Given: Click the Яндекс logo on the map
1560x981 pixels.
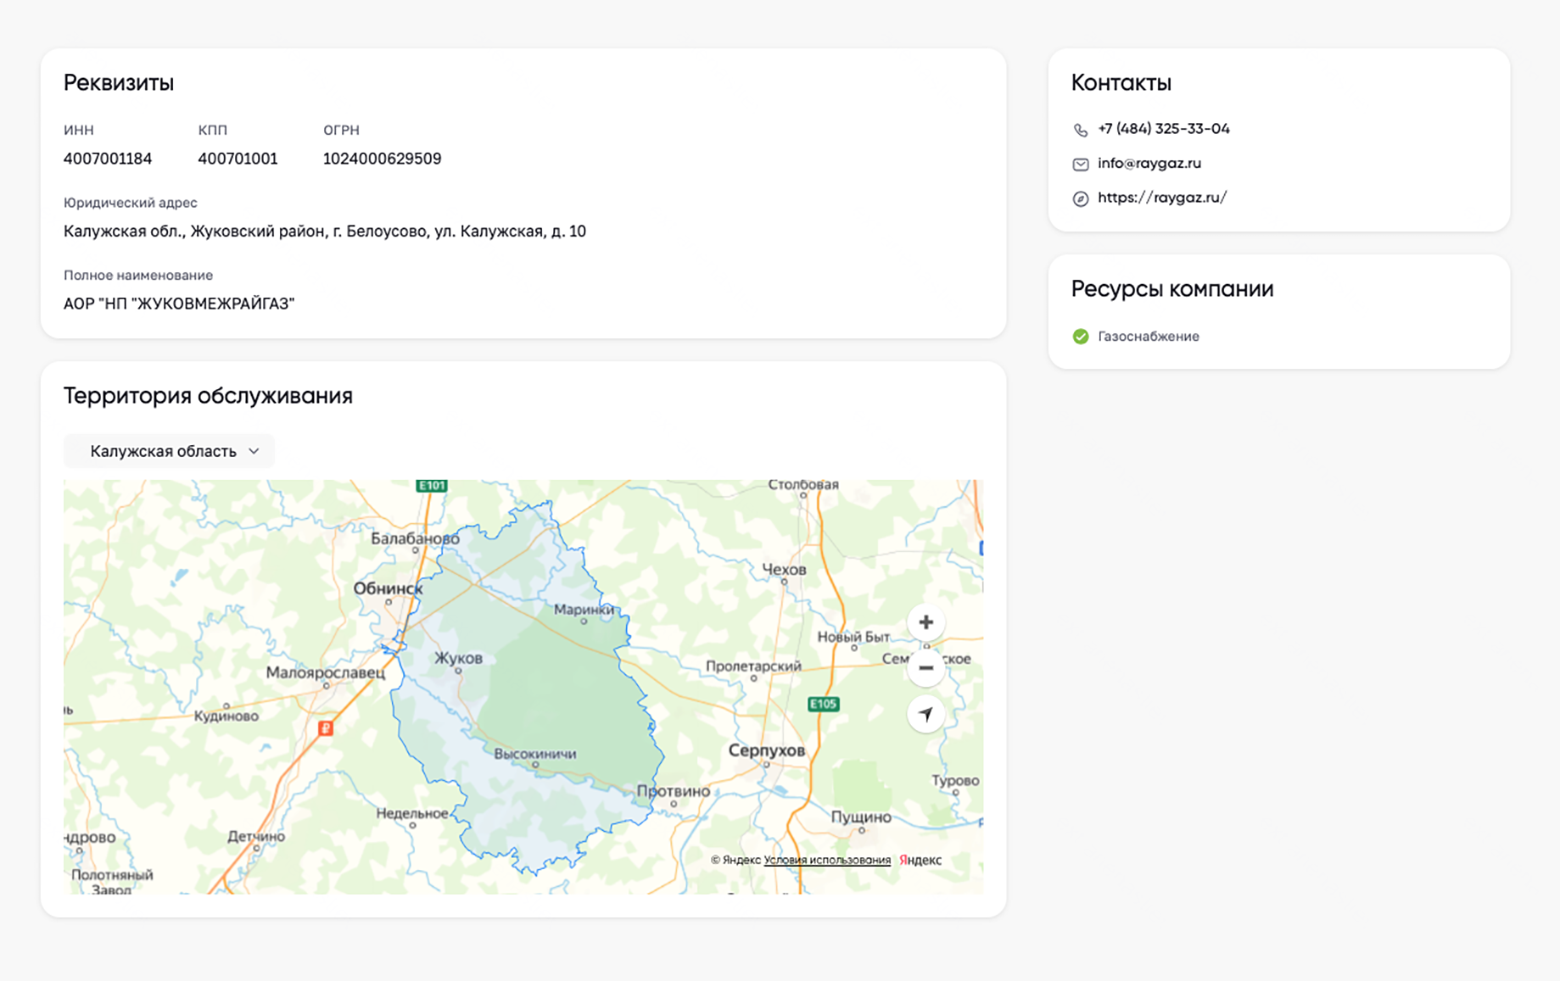Looking at the screenshot, I should click(x=920, y=860).
